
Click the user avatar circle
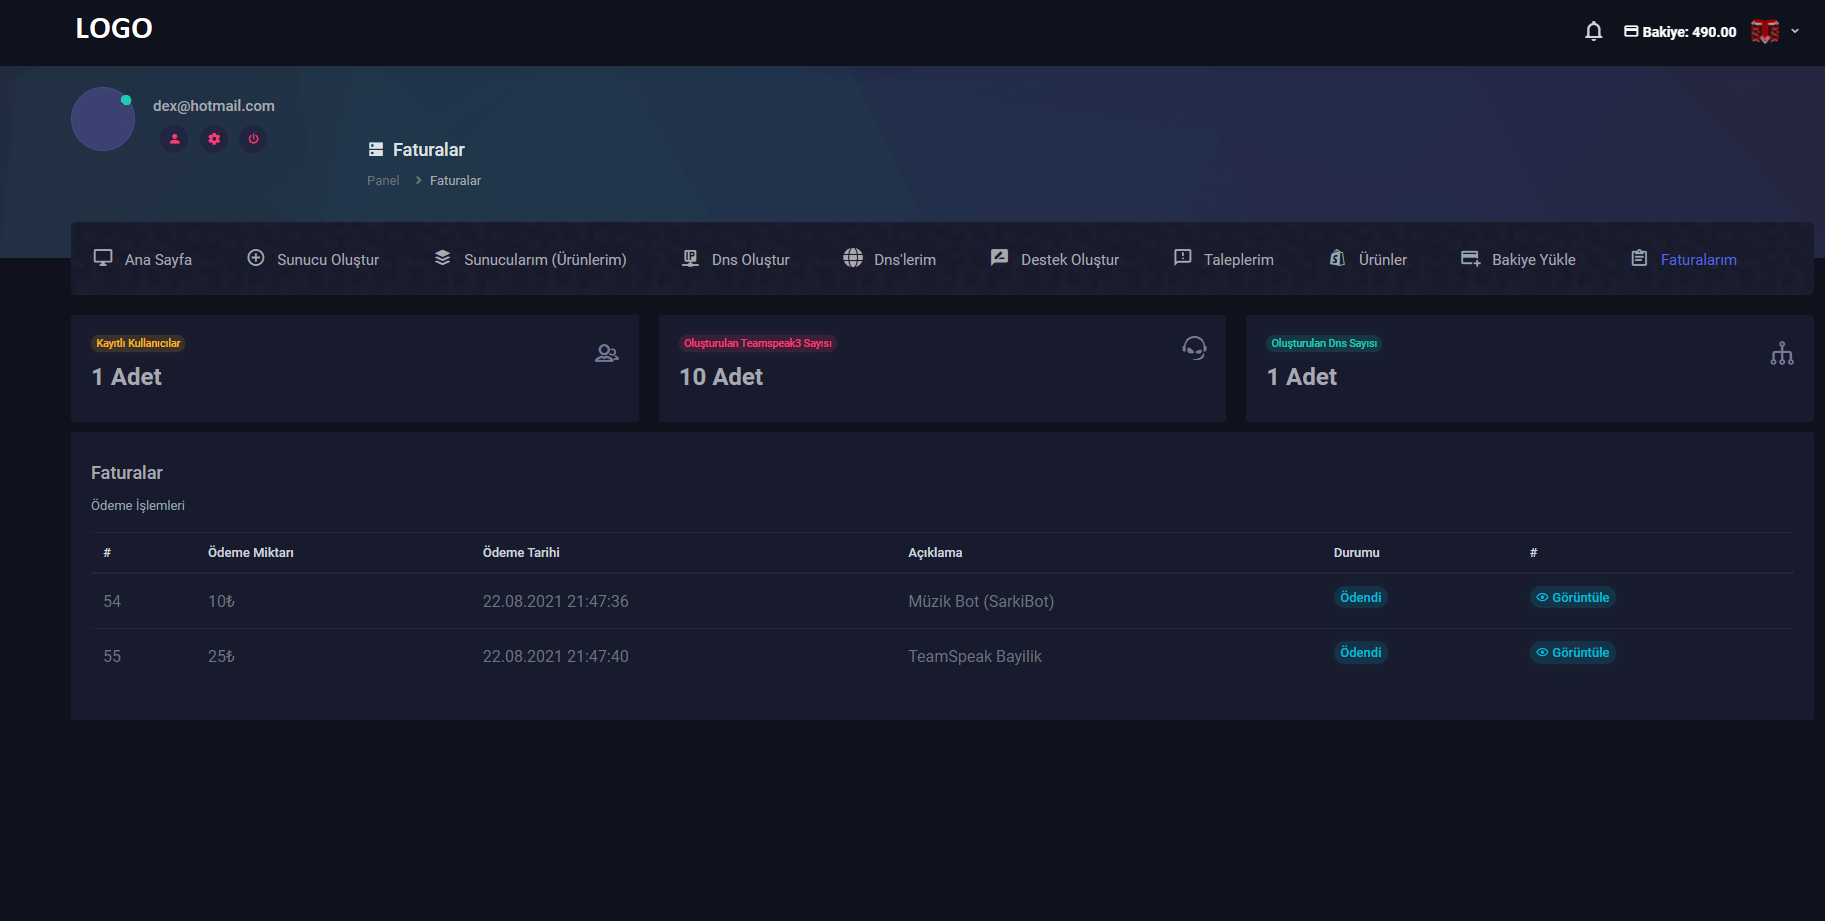tap(103, 119)
